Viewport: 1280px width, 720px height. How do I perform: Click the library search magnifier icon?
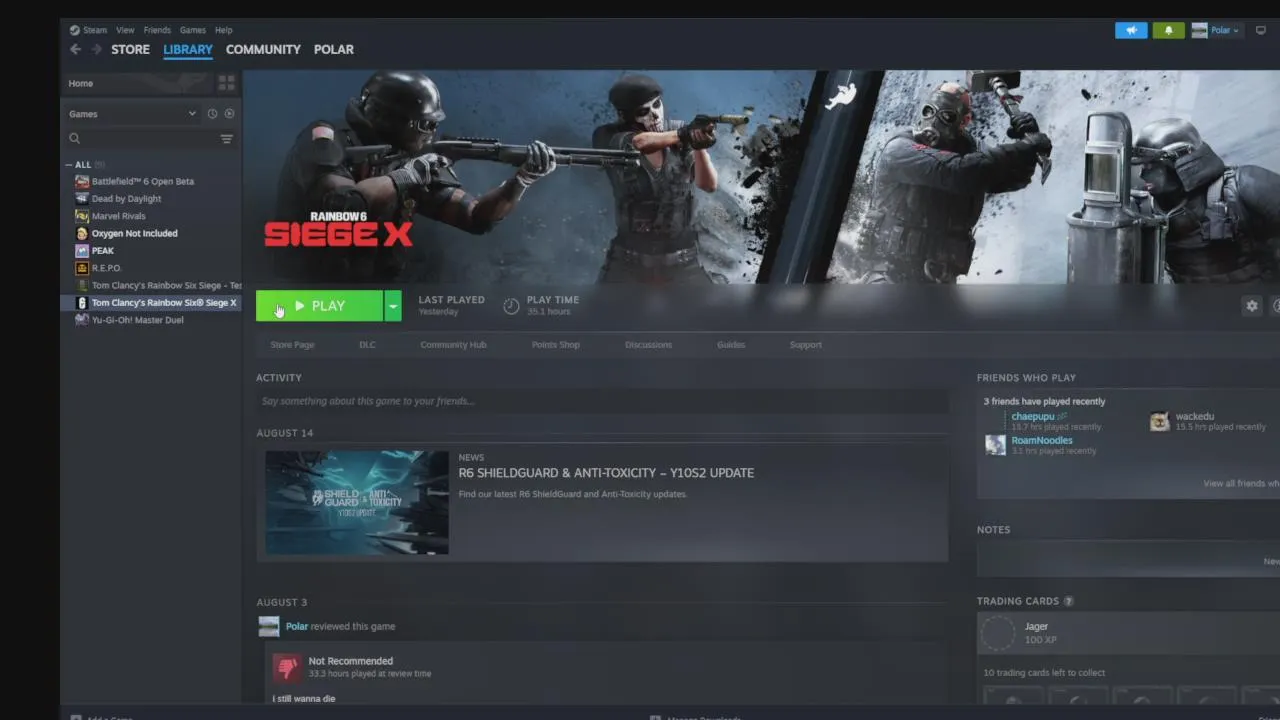coord(75,139)
